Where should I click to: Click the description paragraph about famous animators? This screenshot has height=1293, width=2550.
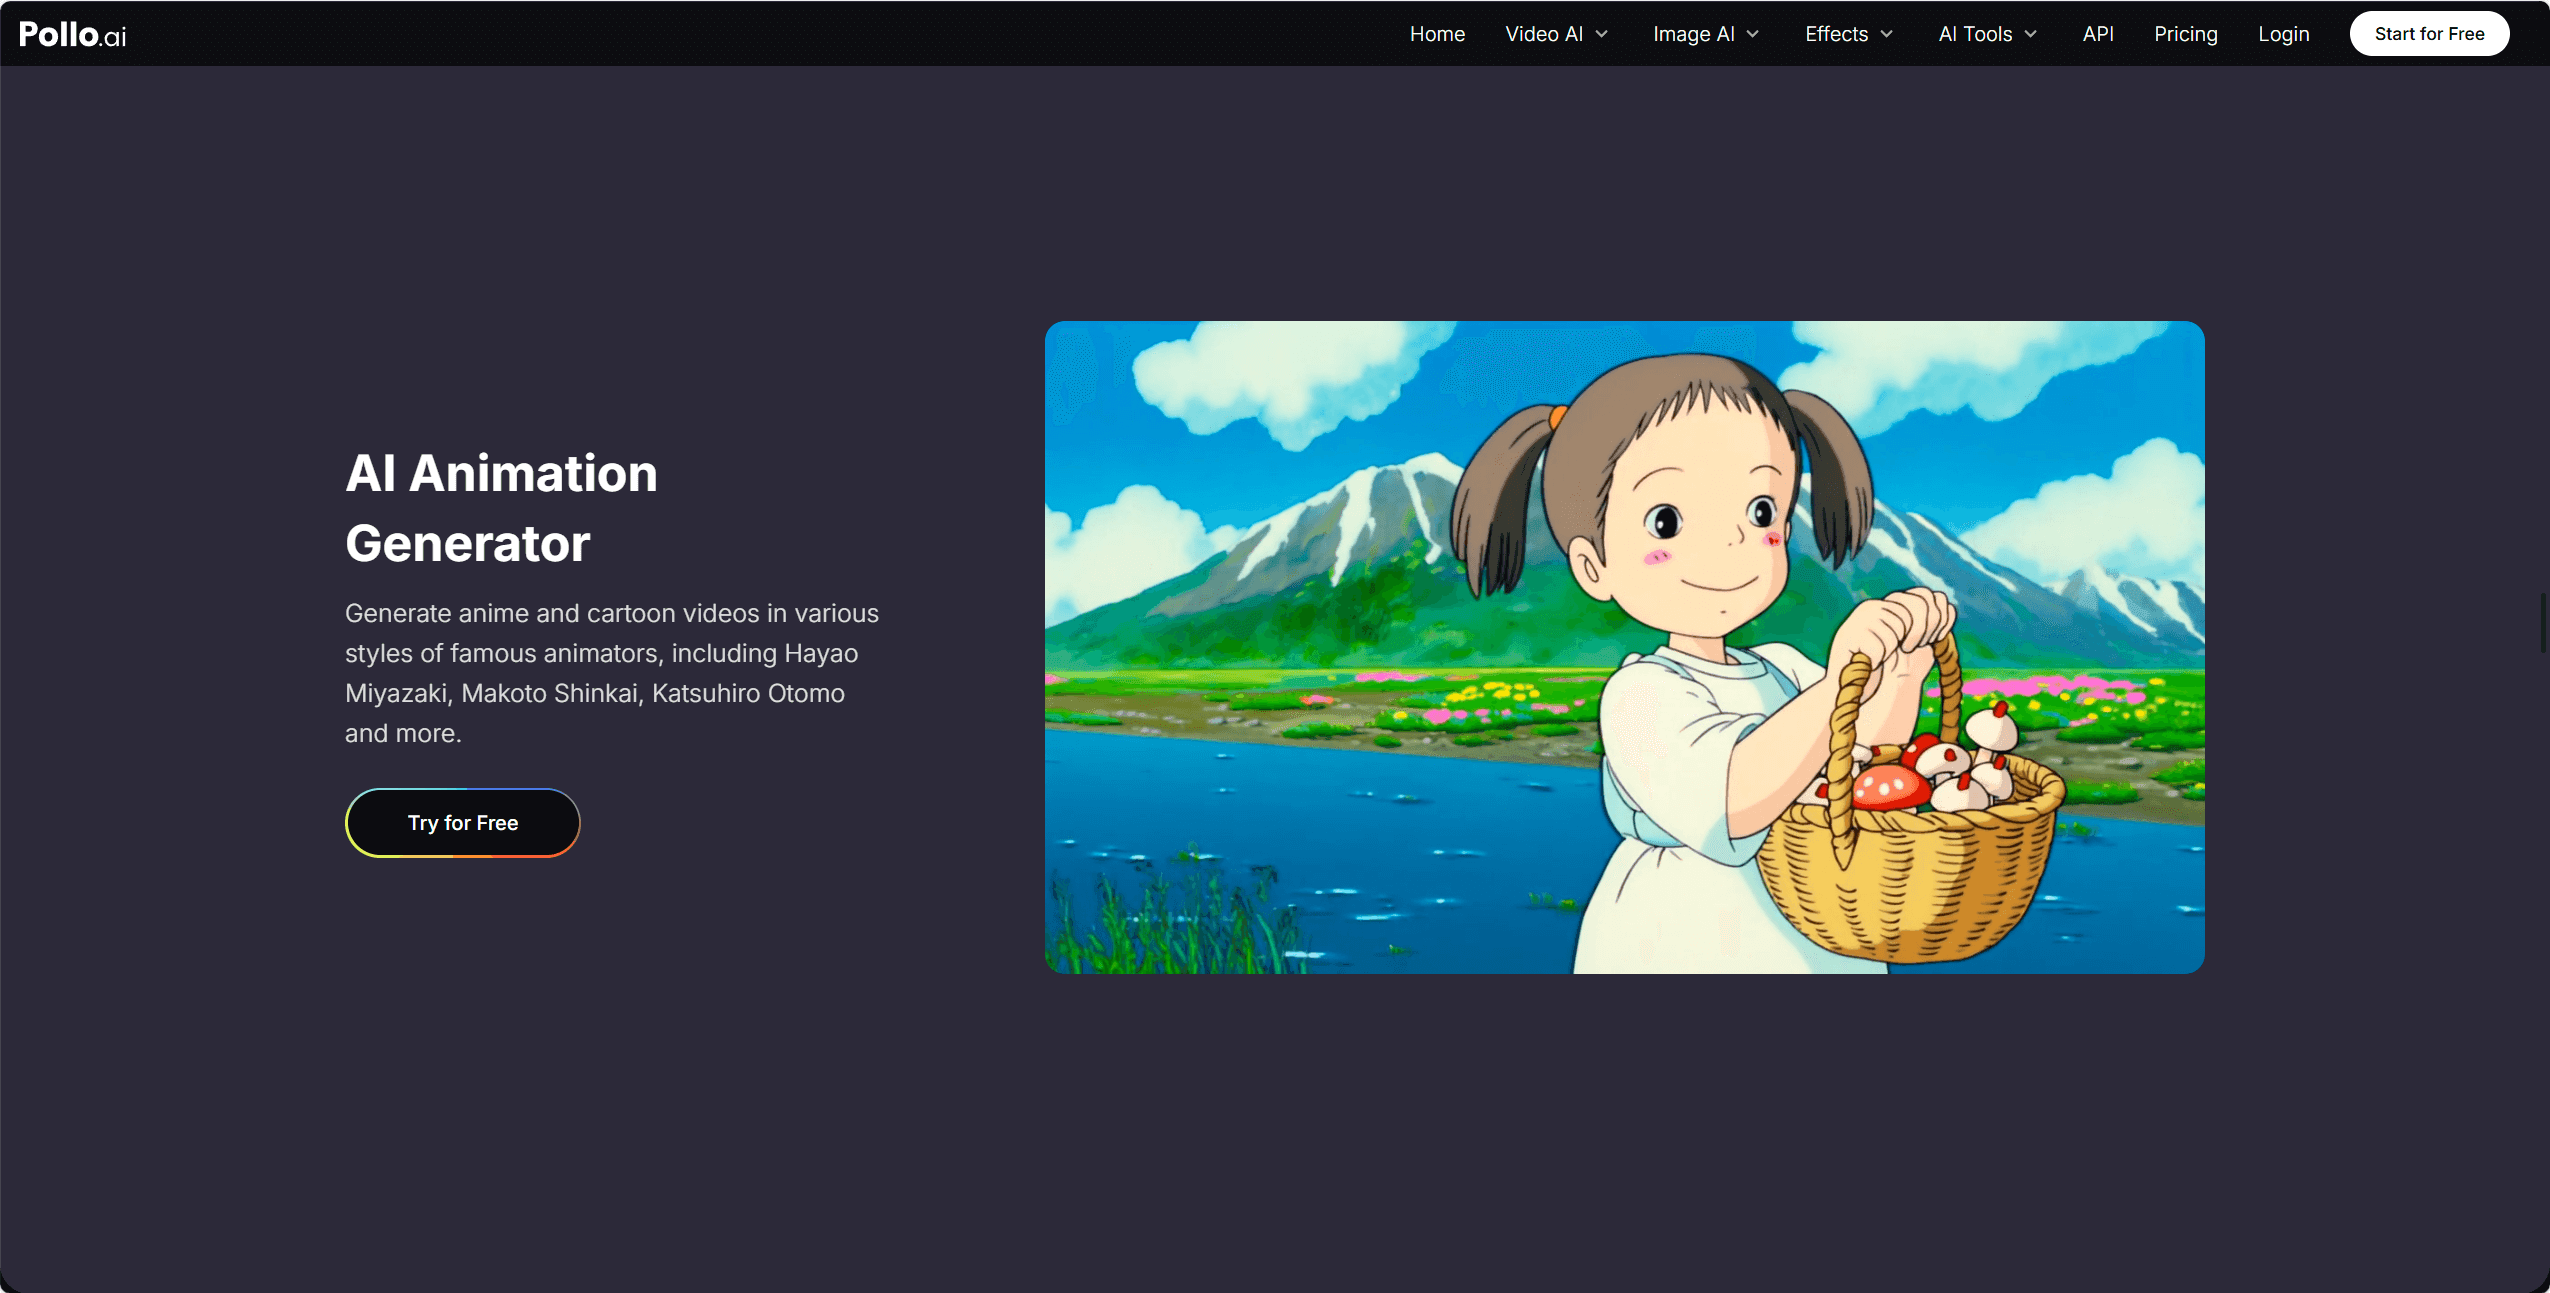[x=612, y=673]
